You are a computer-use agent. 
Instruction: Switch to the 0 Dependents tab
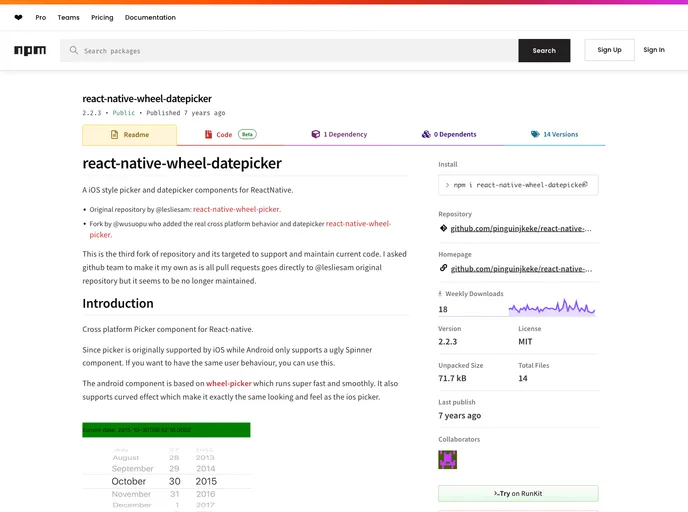(449, 134)
